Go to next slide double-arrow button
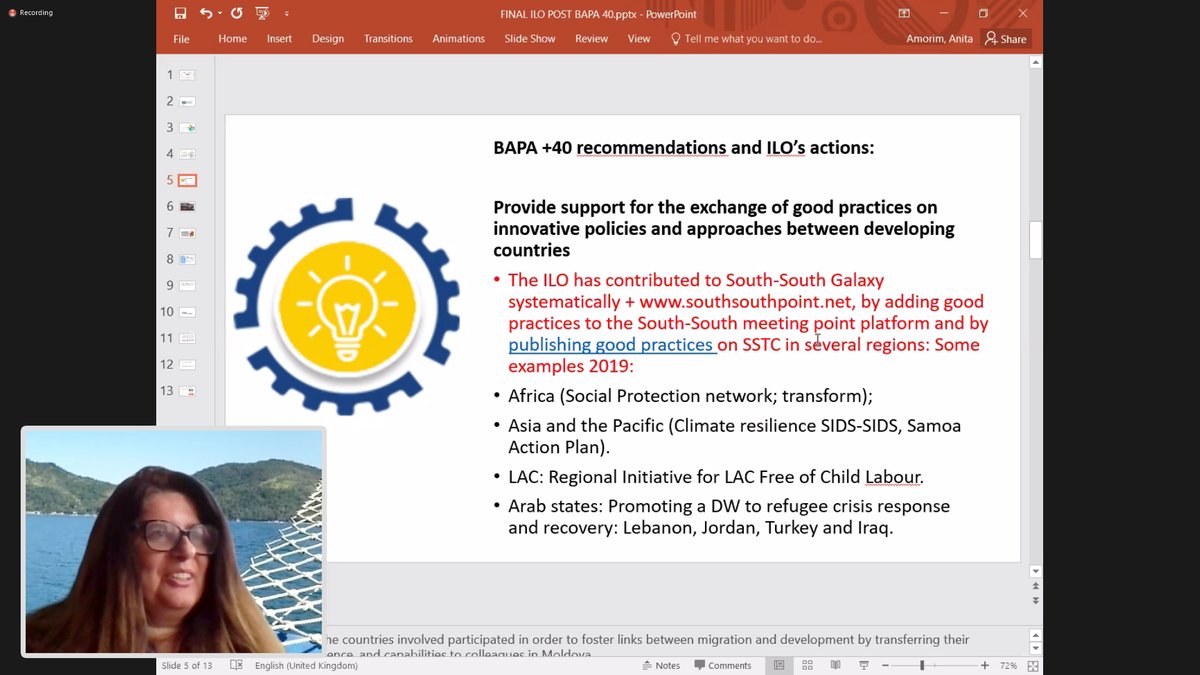1200x675 pixels. coord(1035,601)
